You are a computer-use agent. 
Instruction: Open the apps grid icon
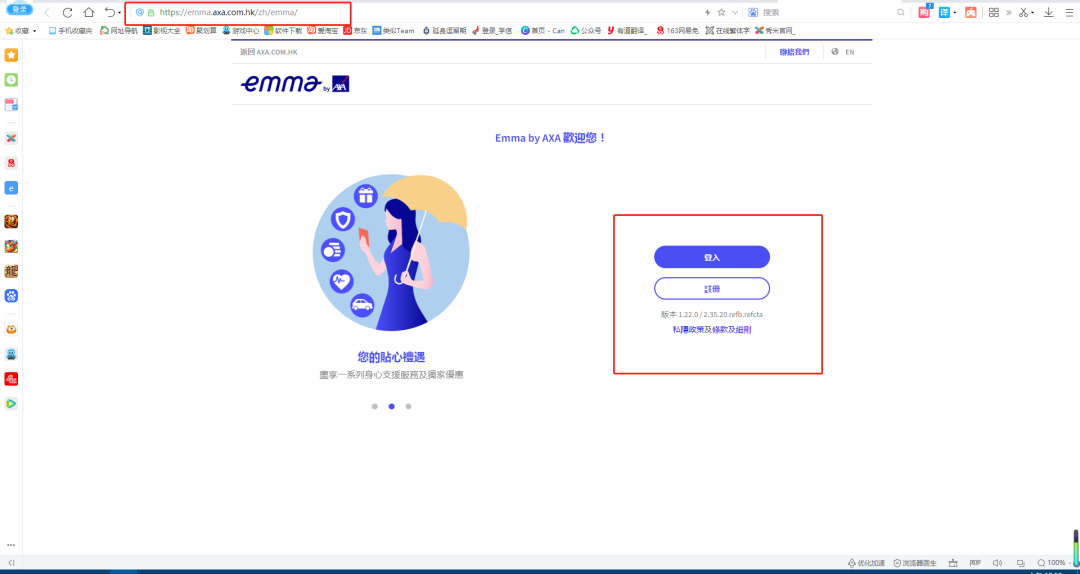[x=993, y=12]
